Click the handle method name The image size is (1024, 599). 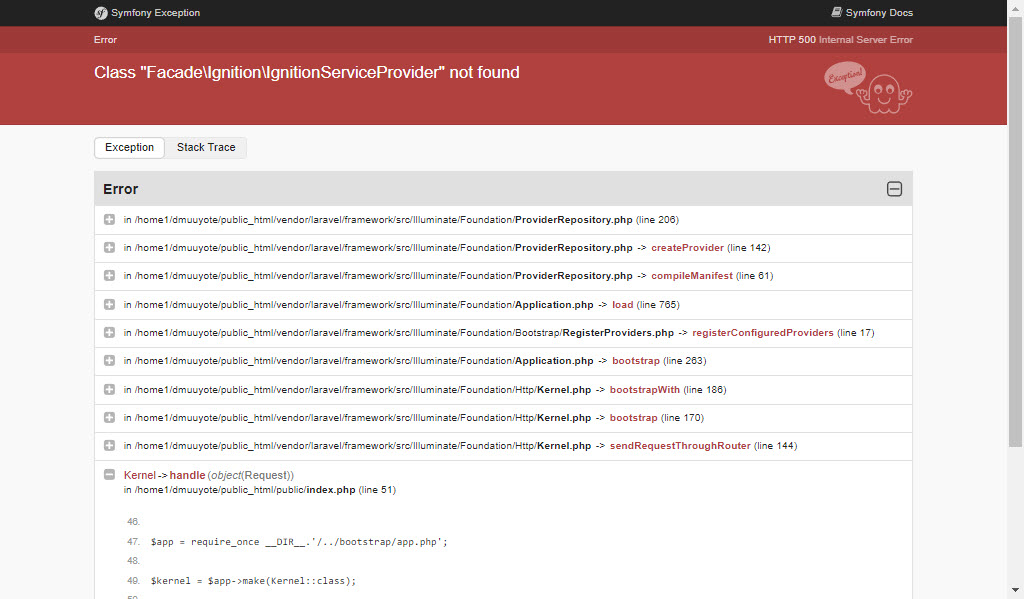(187, 475)
